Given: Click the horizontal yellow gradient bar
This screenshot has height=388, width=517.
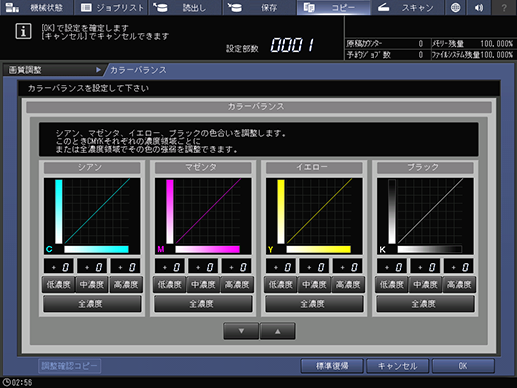Looking at the screenshot, I should point(318,249).
